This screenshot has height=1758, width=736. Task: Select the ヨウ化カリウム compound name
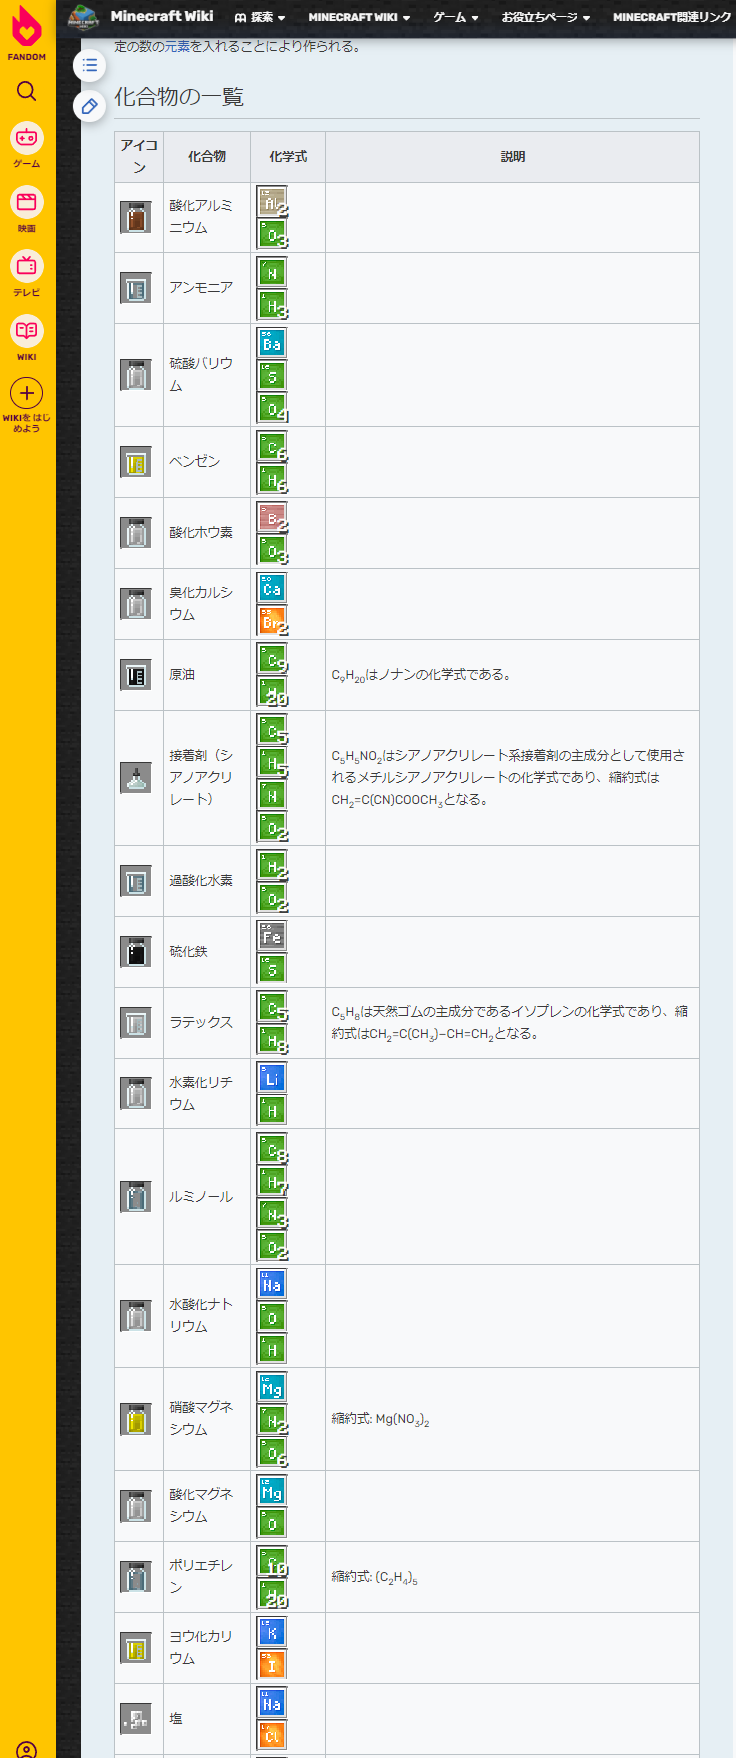click(201, 1647)
